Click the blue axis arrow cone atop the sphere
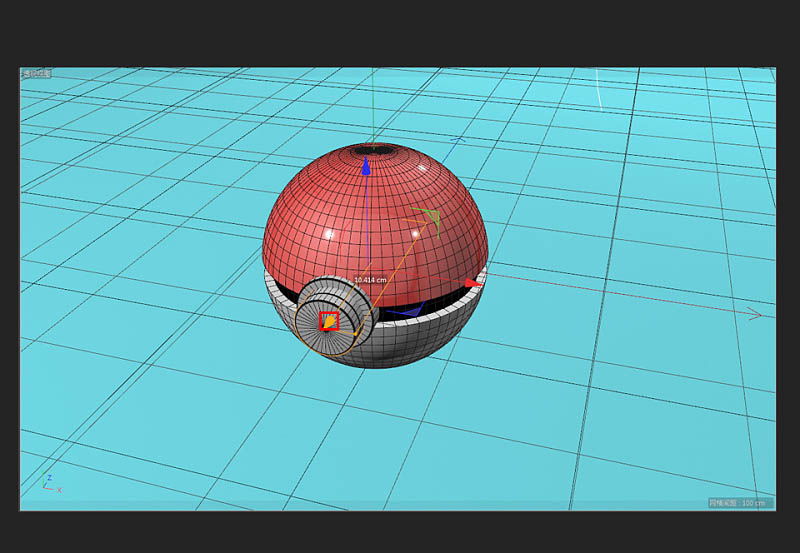The image size is (800, 553). tap(366, 168)
